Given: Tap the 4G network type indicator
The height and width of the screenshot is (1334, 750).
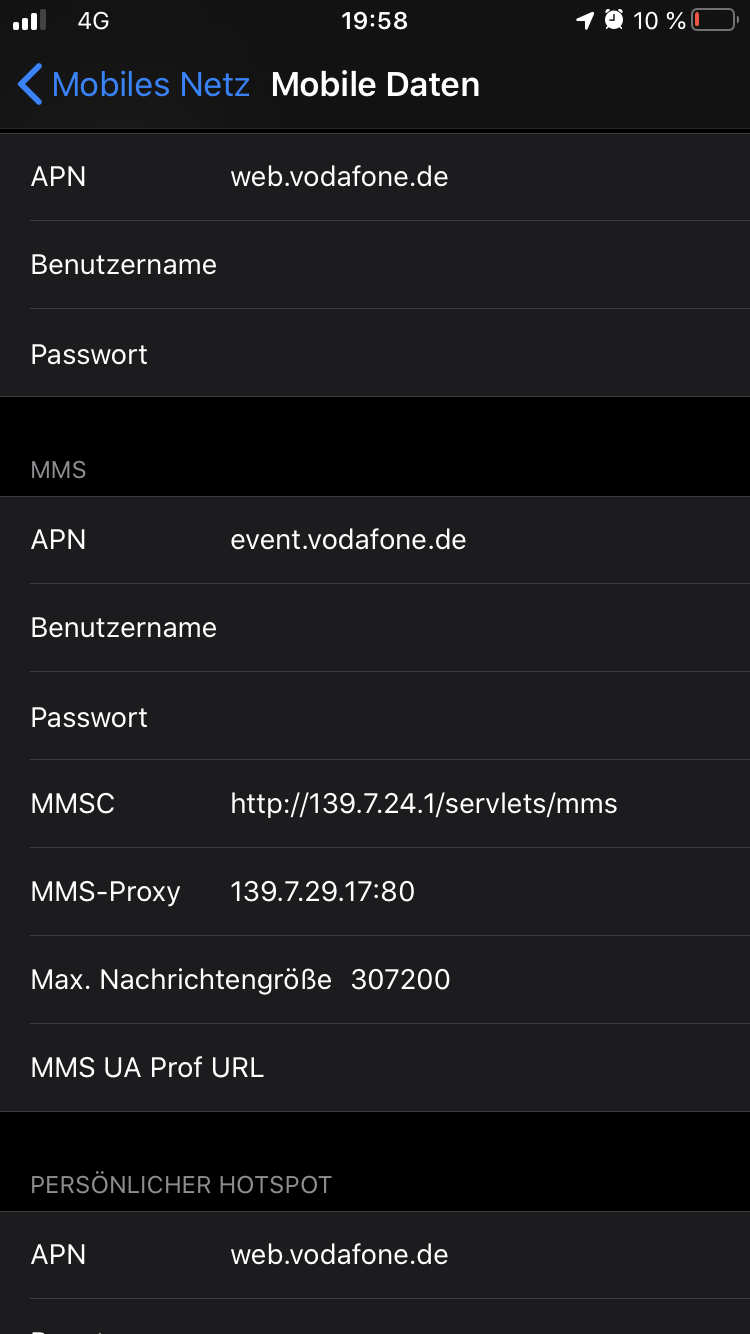Looking at the screenshot, I should pyautogui.click(x=93, y=21).
